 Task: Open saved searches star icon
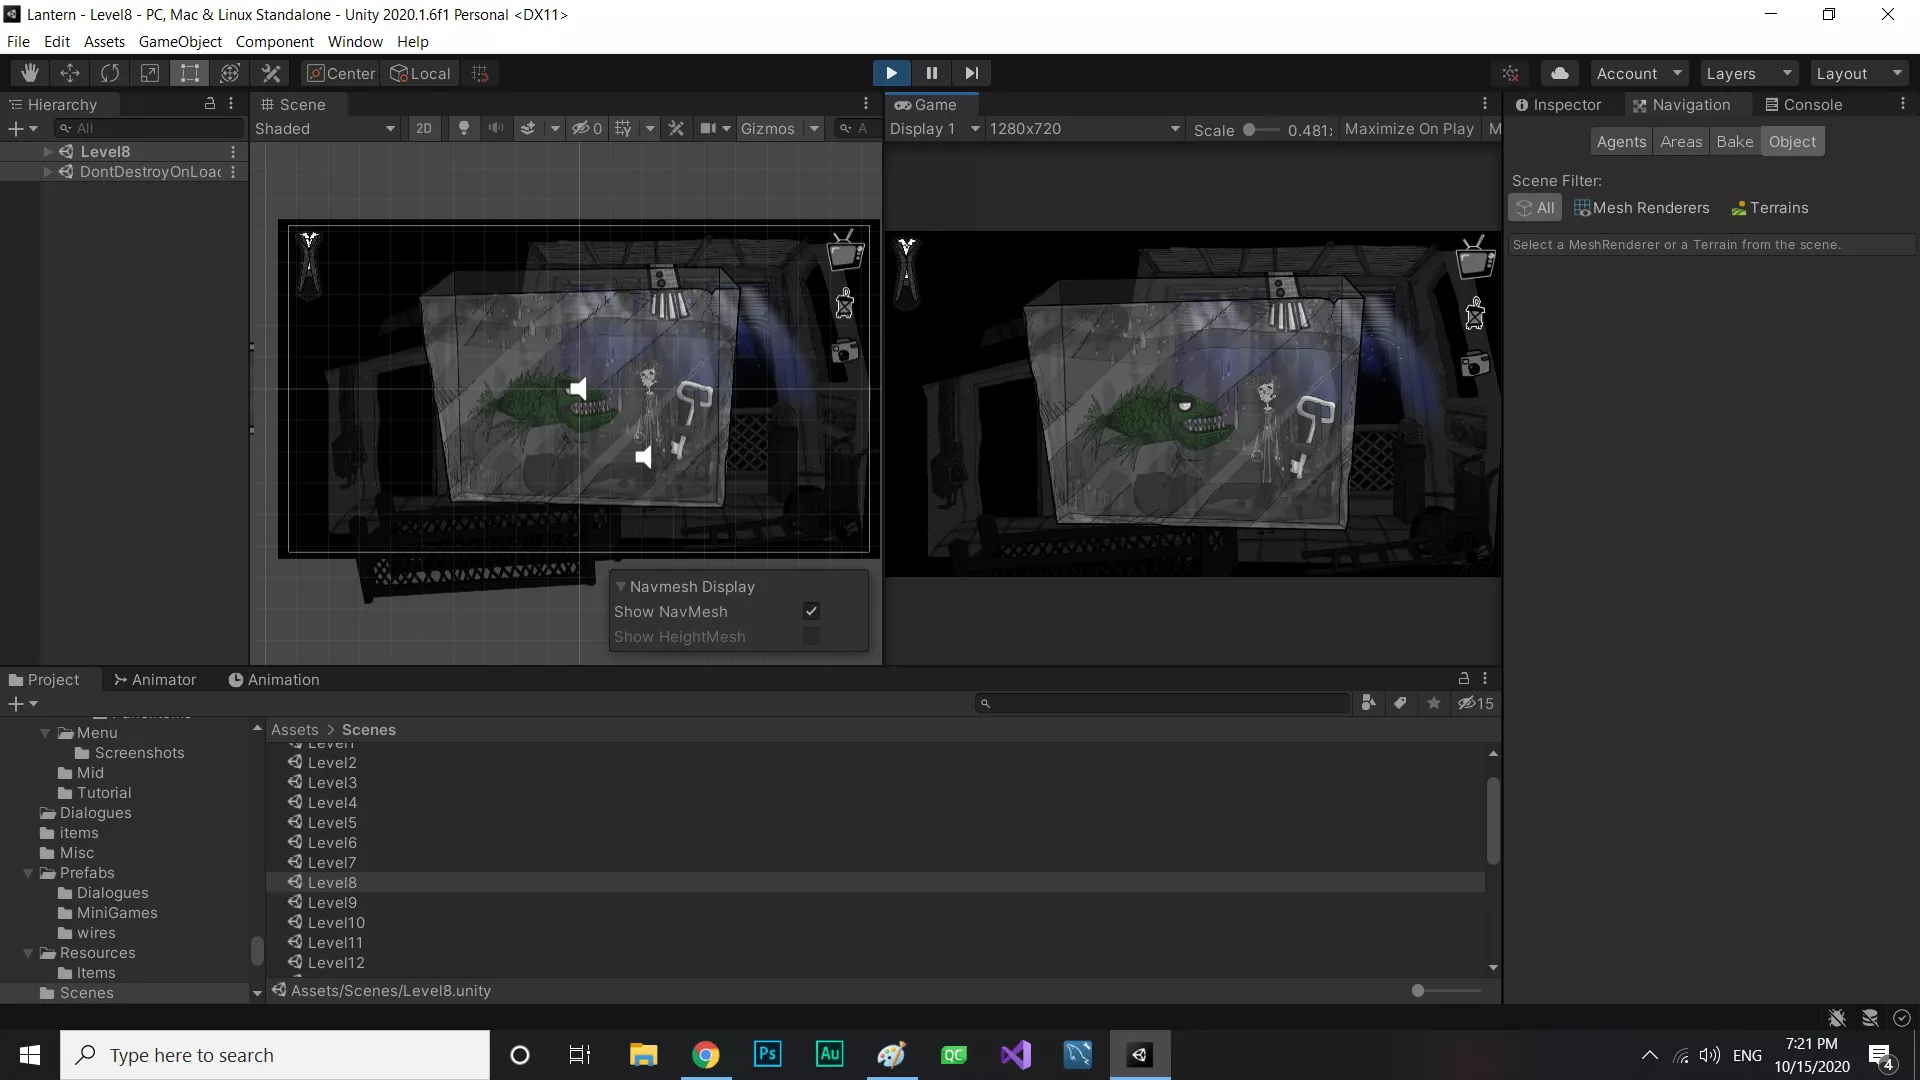1434,703
